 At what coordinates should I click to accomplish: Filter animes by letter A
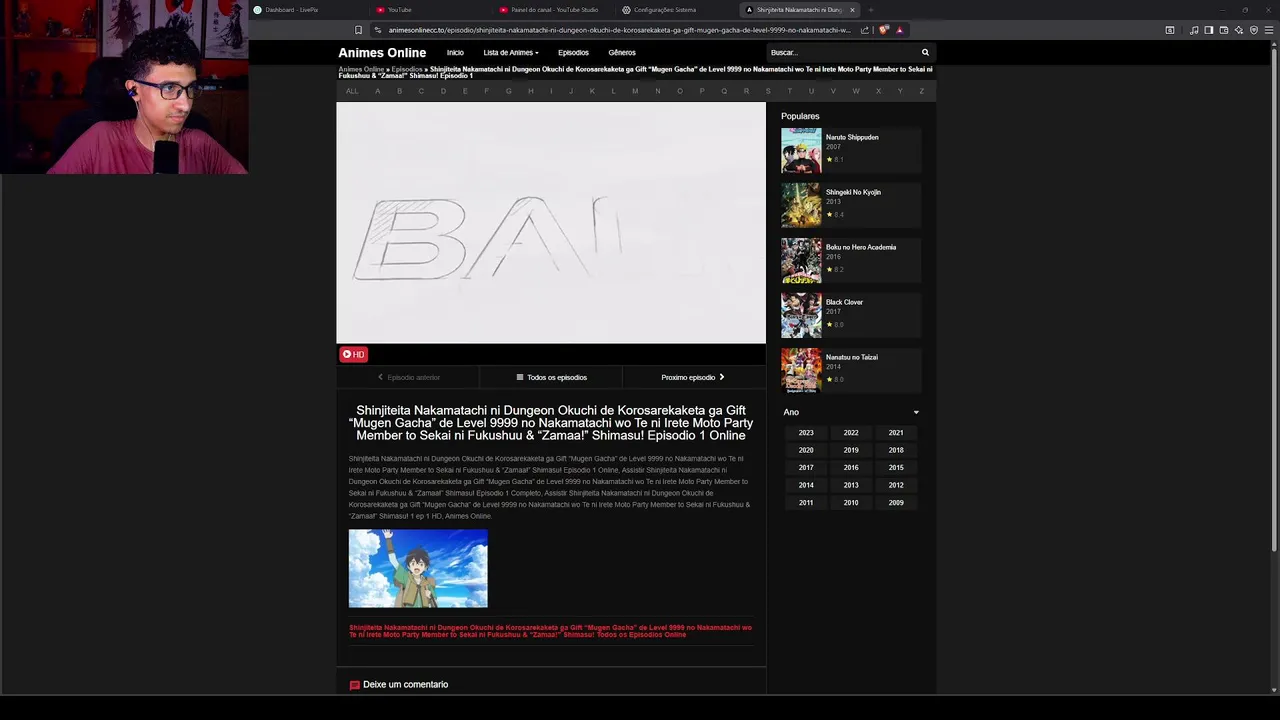(377, 91)
